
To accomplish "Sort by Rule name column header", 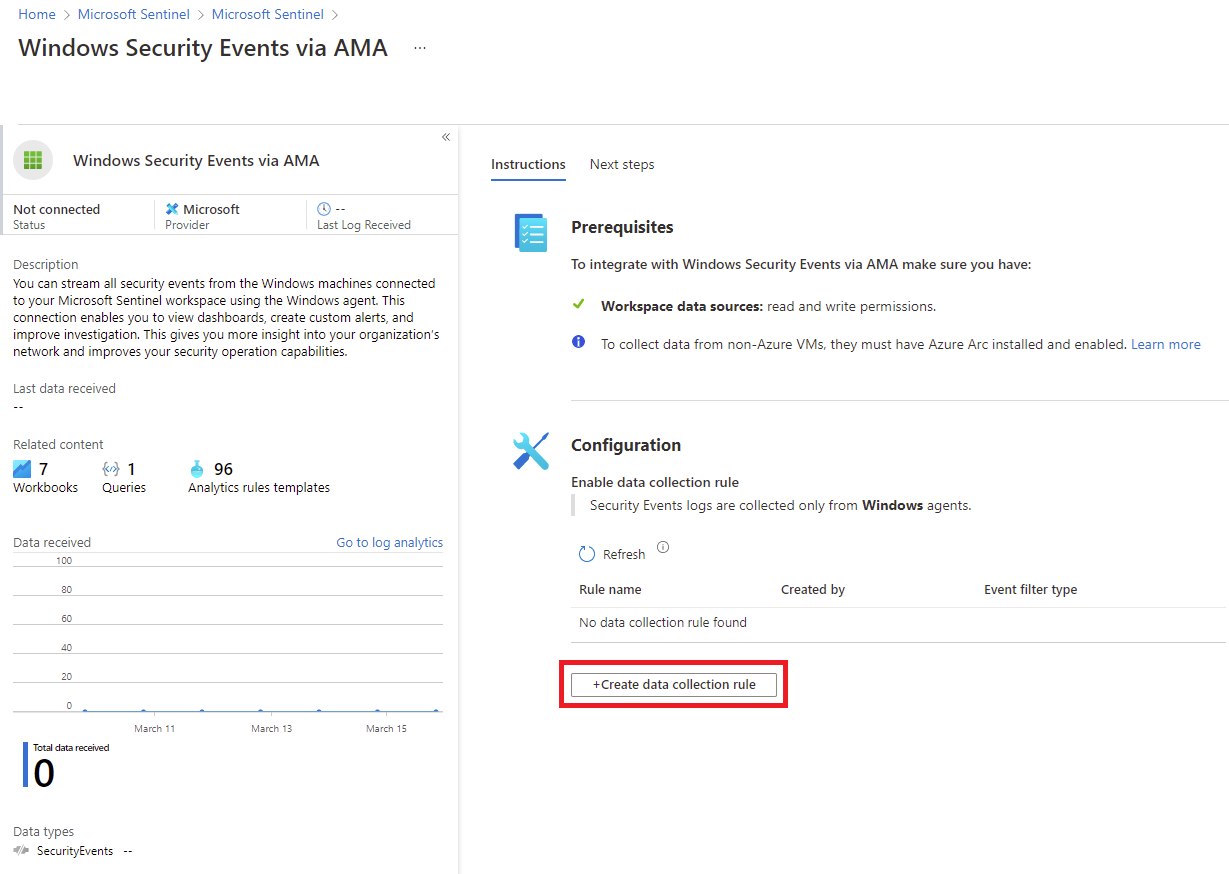I will point(610,590).
